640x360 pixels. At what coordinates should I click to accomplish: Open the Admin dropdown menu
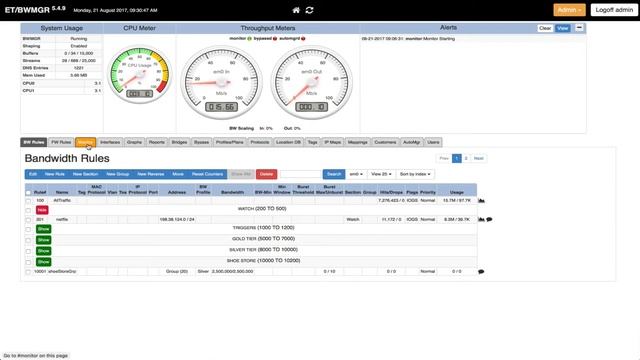click(x=569, y=10)
